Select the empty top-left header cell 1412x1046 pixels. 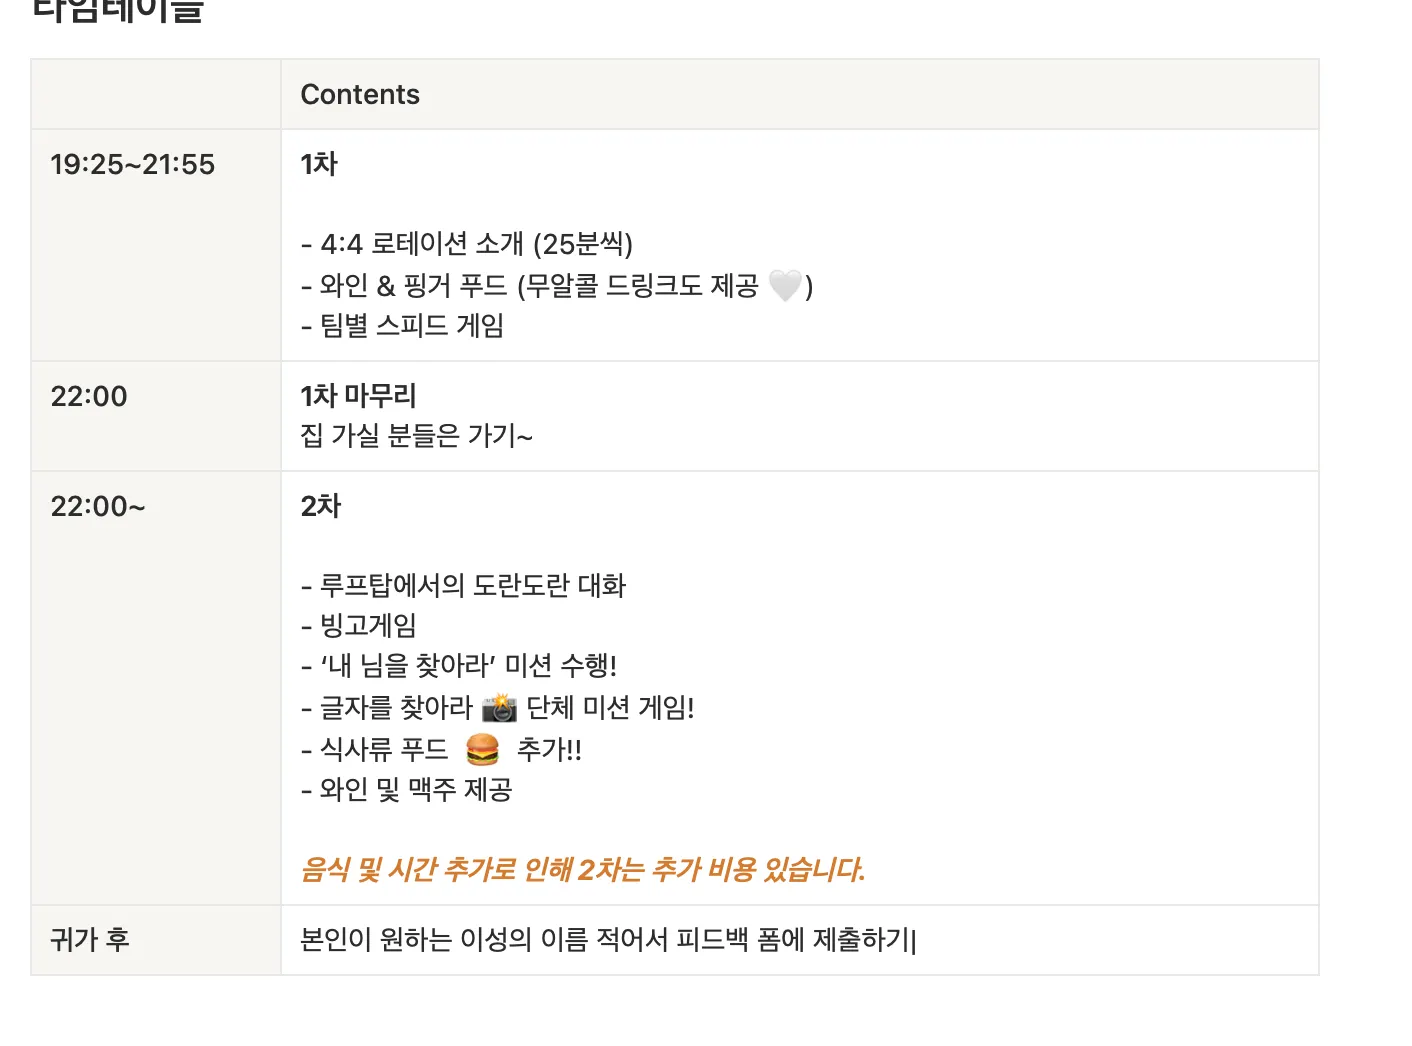[x=156, y=94]
